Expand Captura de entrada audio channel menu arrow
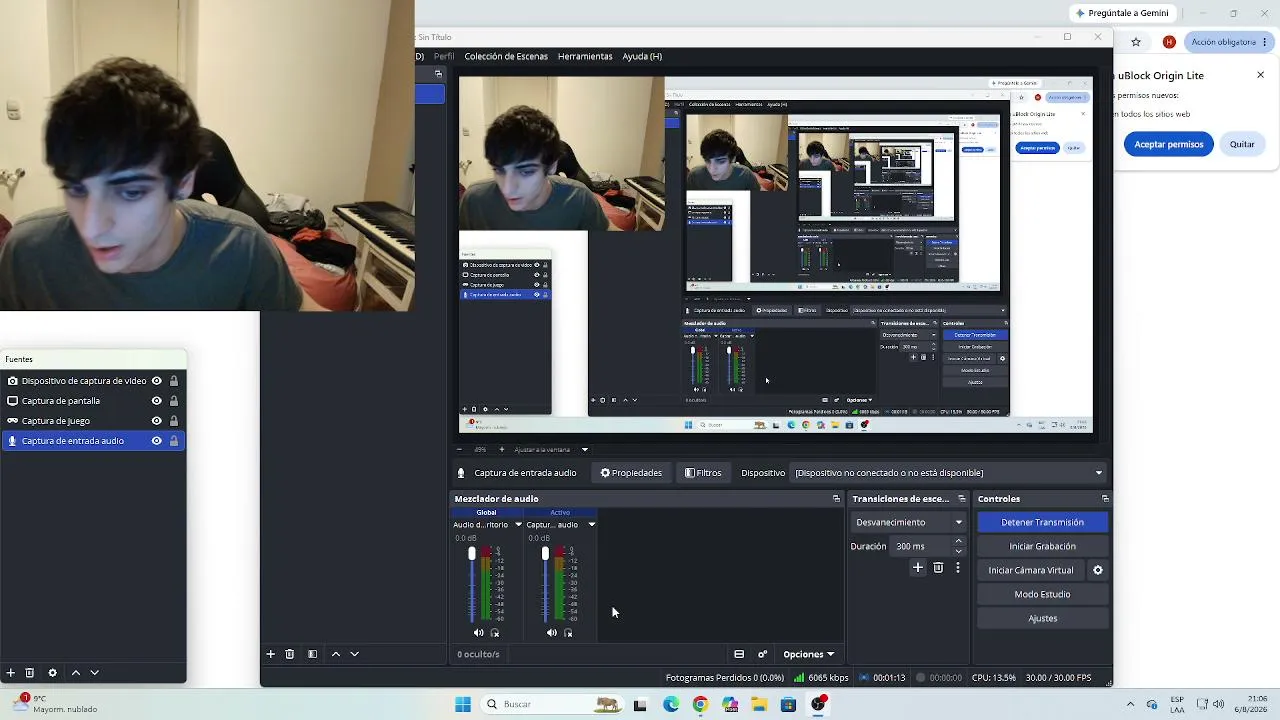This screenshot has height=720, width=1280. click(591, 525)
